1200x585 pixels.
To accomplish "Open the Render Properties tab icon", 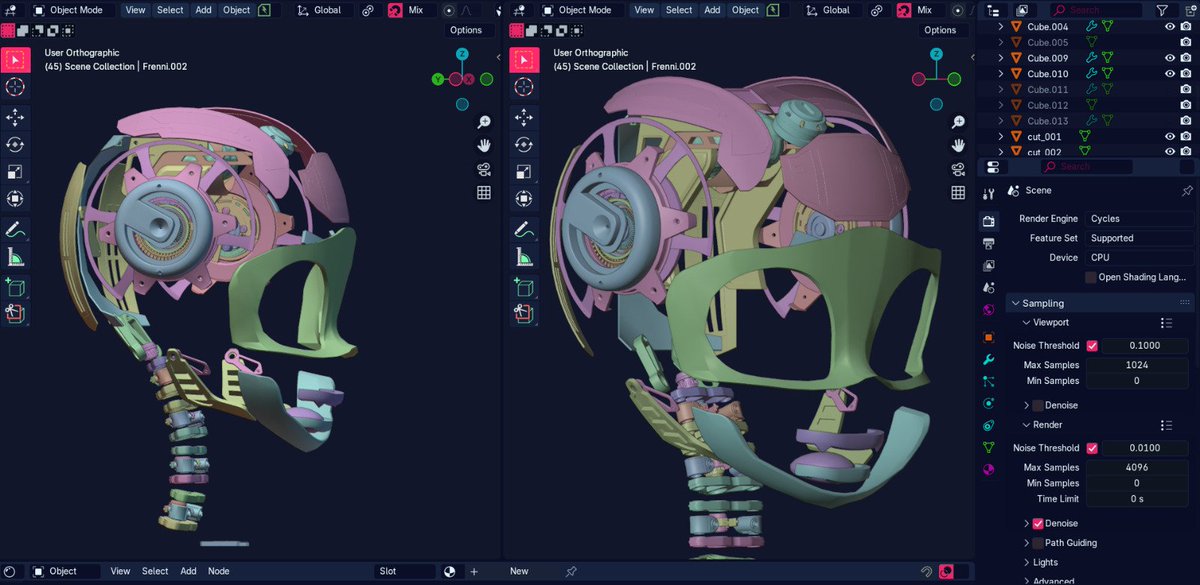I will (x=989, y=221).
